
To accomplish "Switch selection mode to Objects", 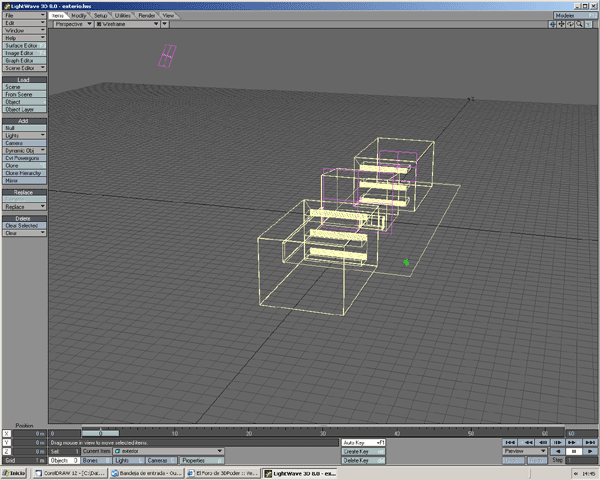I will coord(64,460).
